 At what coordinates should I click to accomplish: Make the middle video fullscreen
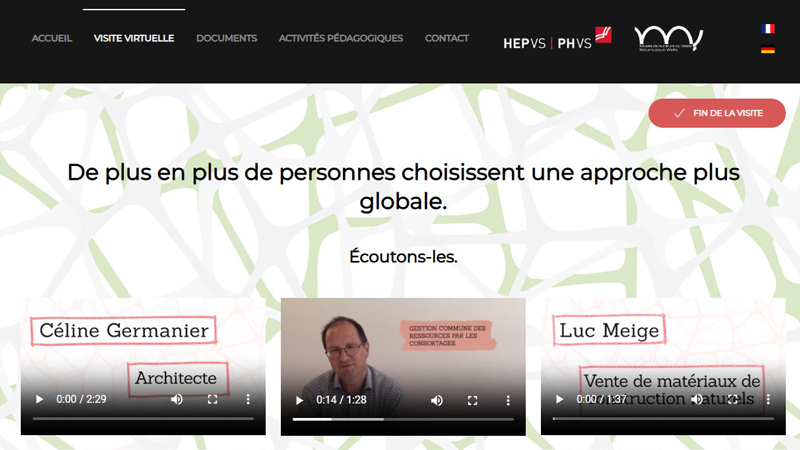click(x=472, y=401)
